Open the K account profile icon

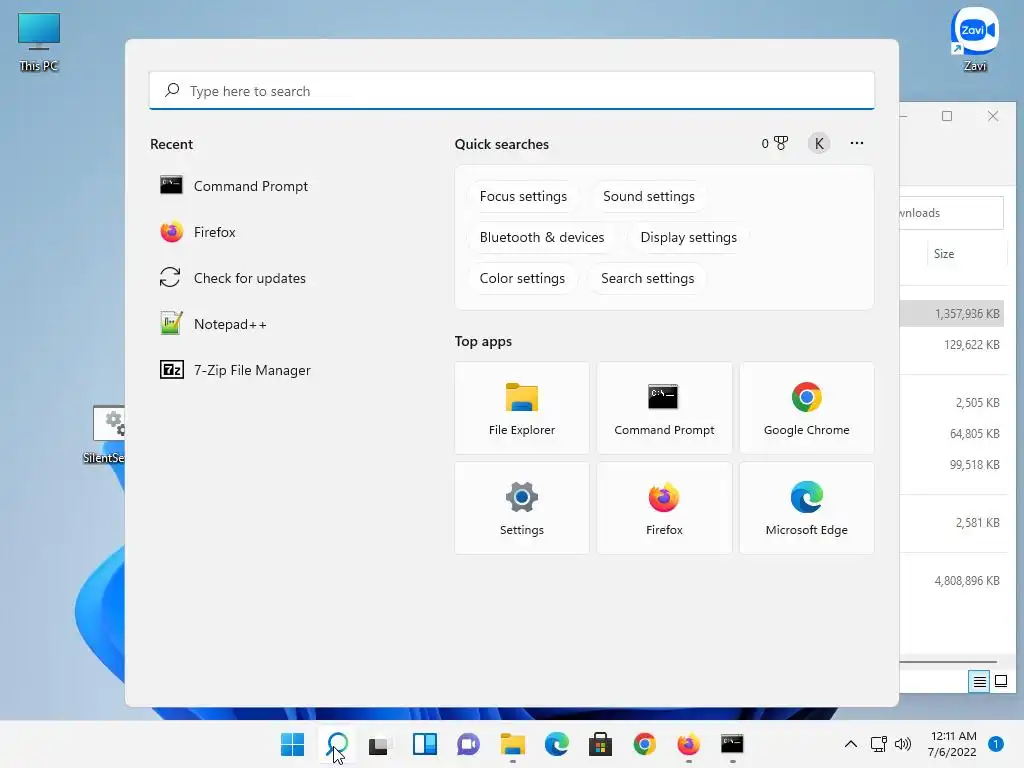[819, 144]
